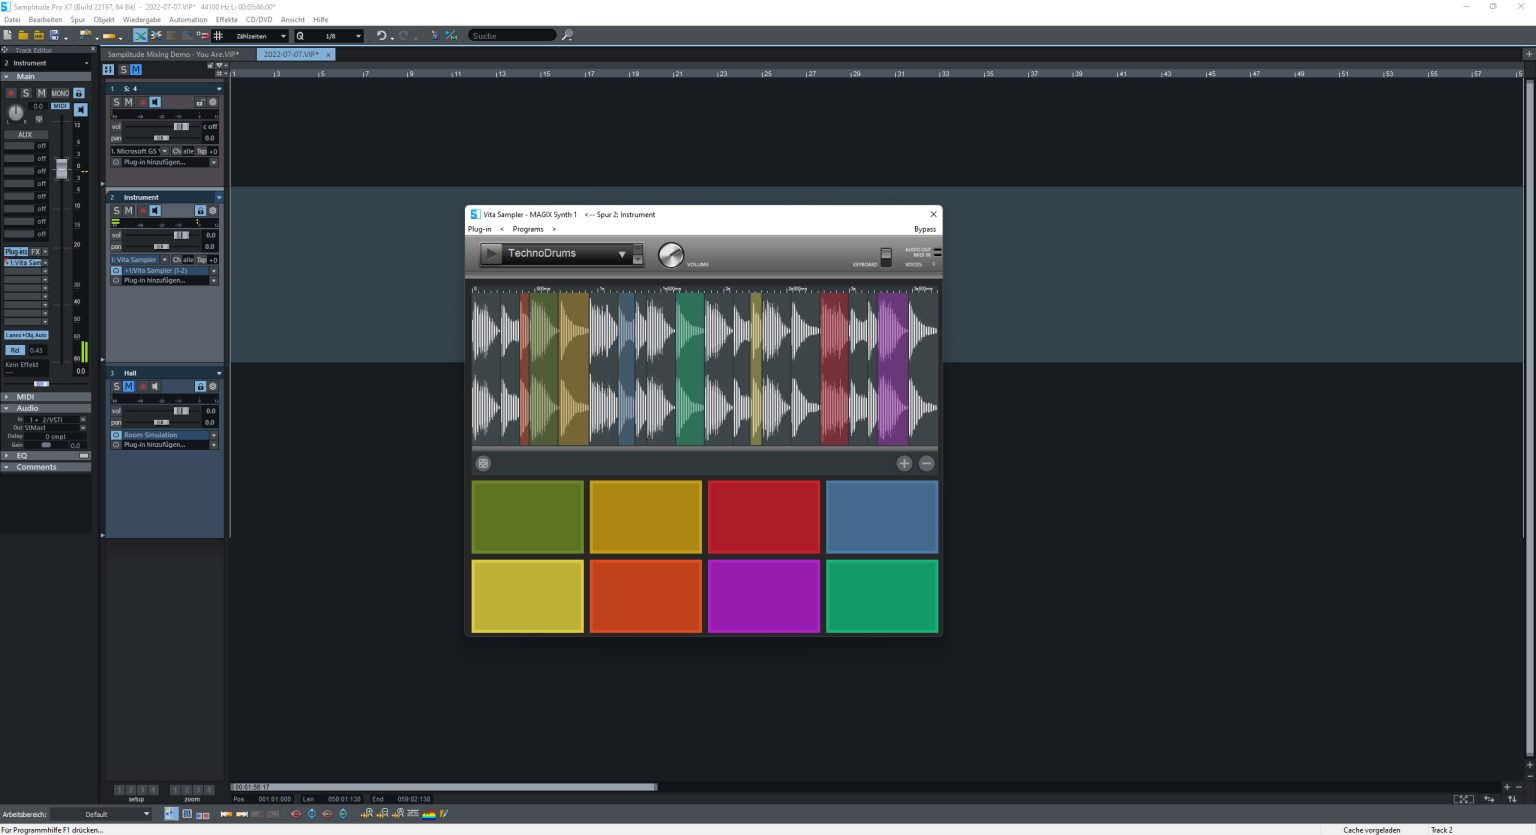
Task: Click the power icon beside Room Simulation plug-in
Action: click(x=115, y=435)
